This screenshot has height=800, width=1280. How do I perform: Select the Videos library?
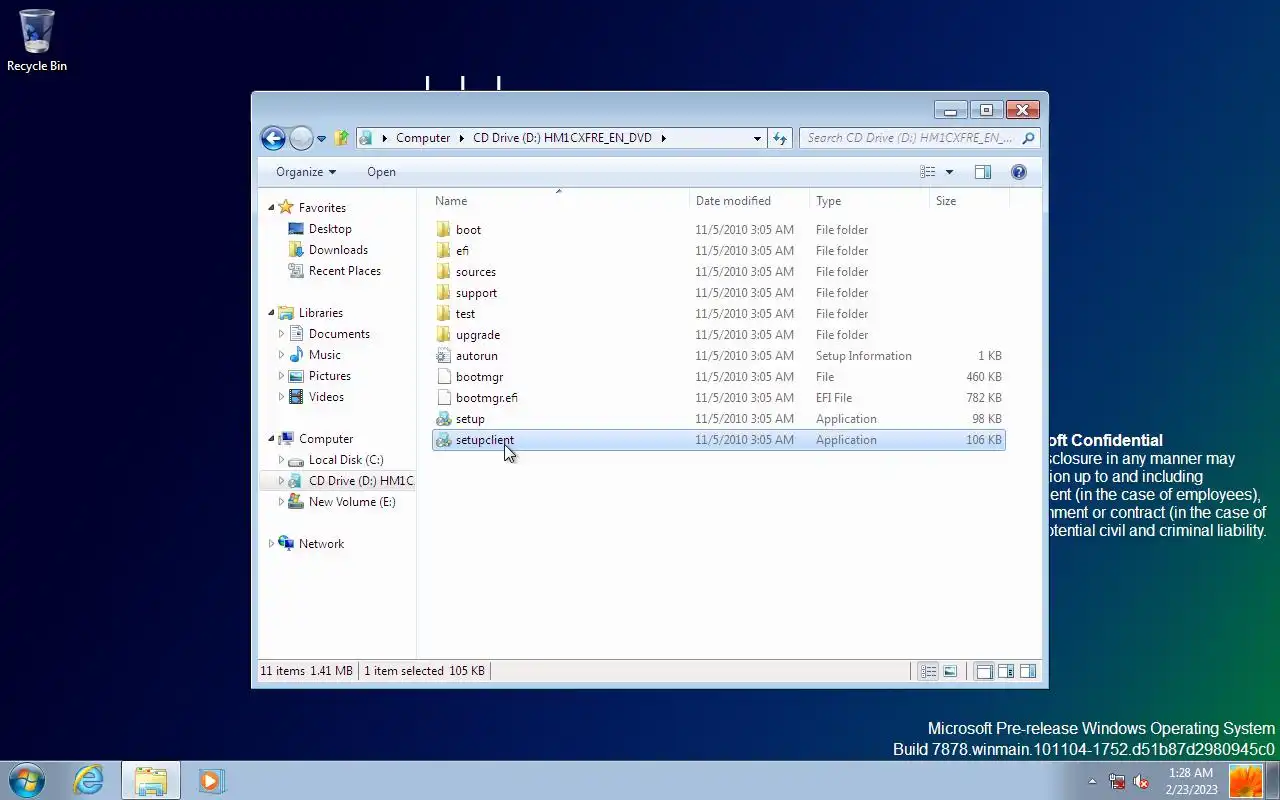click(326, 397)
